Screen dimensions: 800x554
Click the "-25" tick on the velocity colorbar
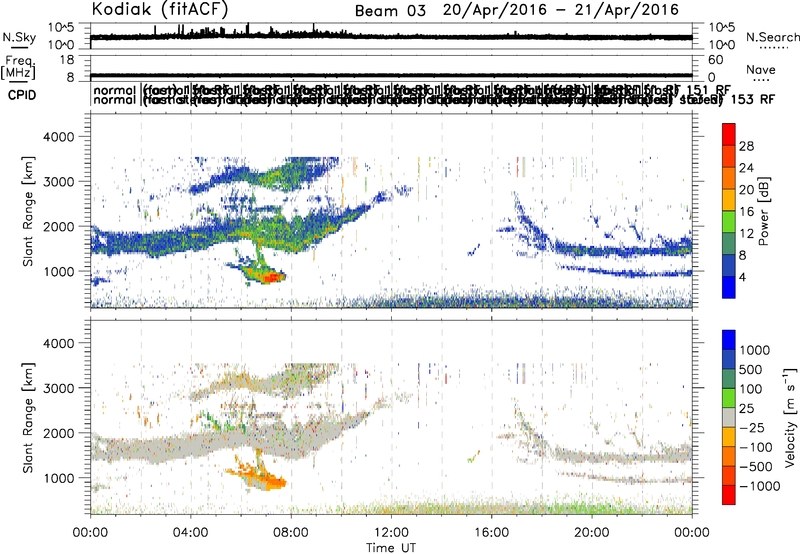(752, 427)
